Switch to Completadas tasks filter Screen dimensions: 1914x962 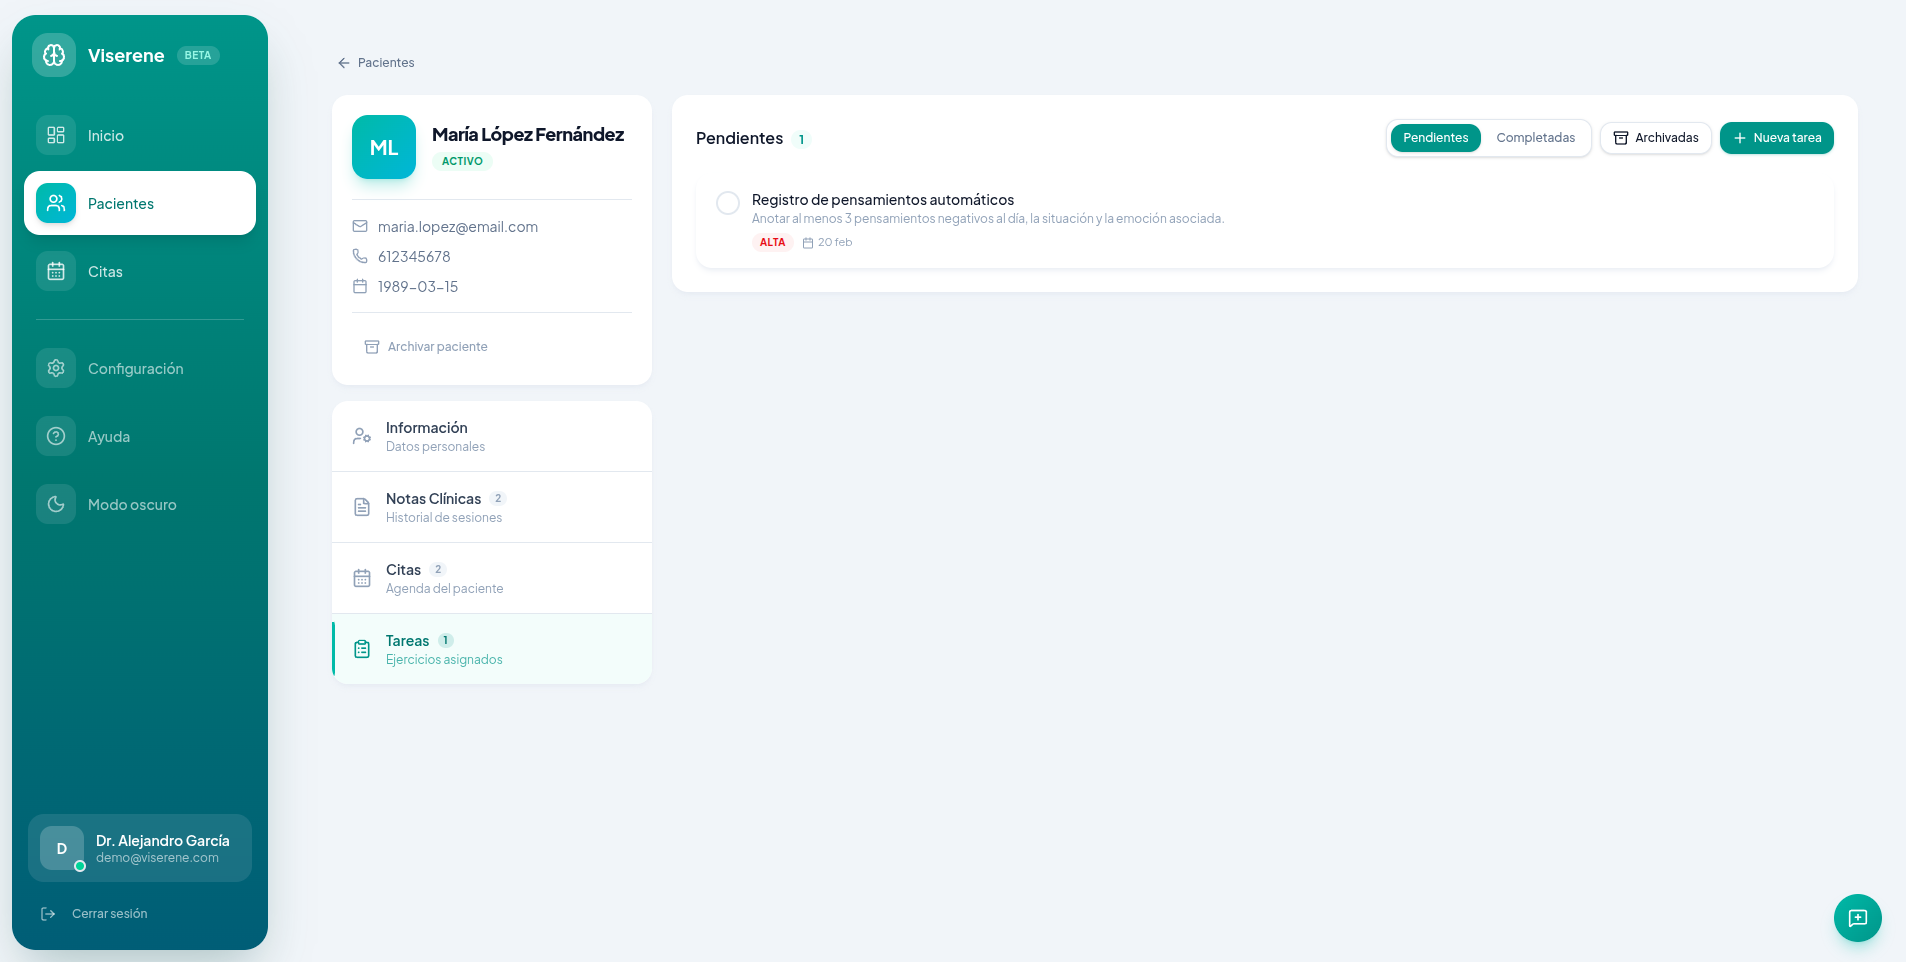pyautogui.click(x=1535, y=138)
